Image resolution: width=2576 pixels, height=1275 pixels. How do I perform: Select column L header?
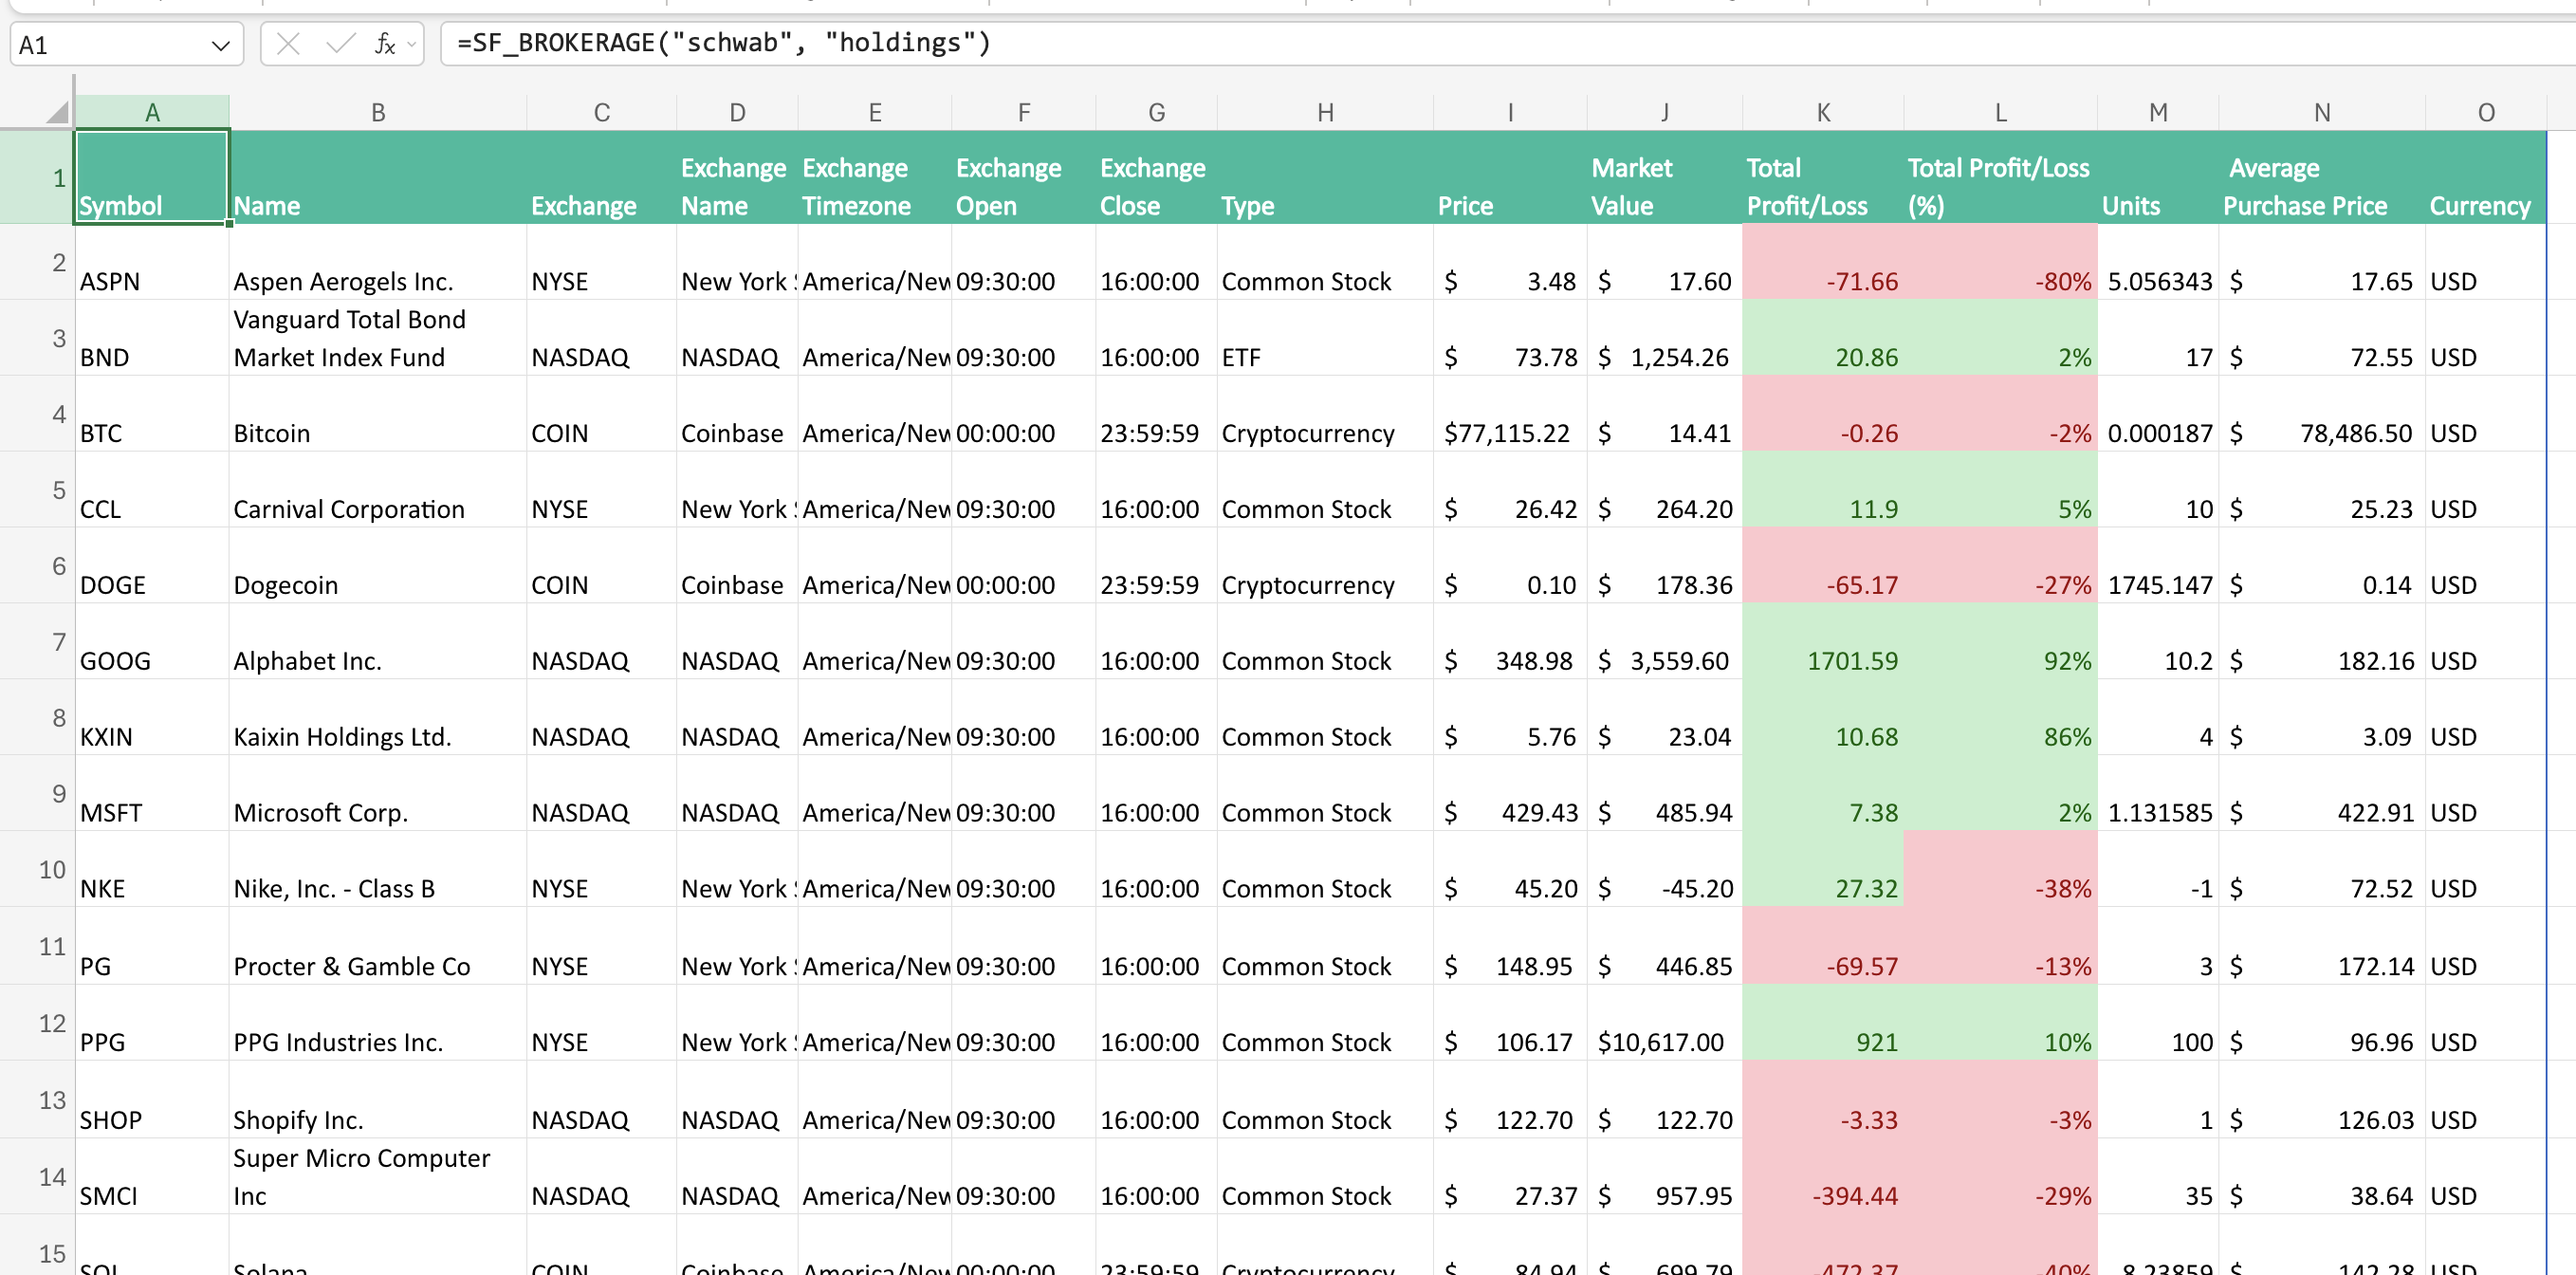(x=2000, y=112)
